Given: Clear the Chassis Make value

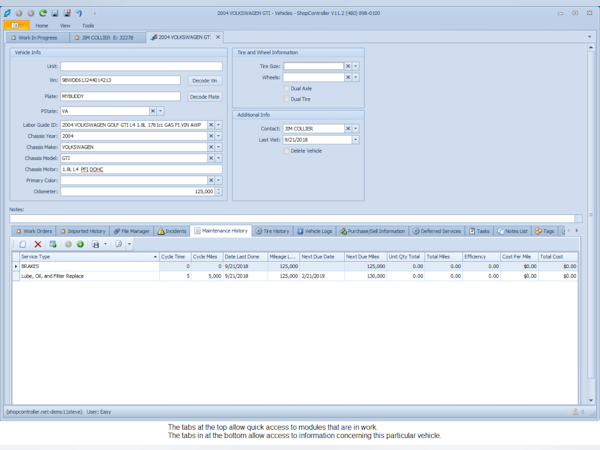Looking at the screenshot, I should tap(211, 147).
